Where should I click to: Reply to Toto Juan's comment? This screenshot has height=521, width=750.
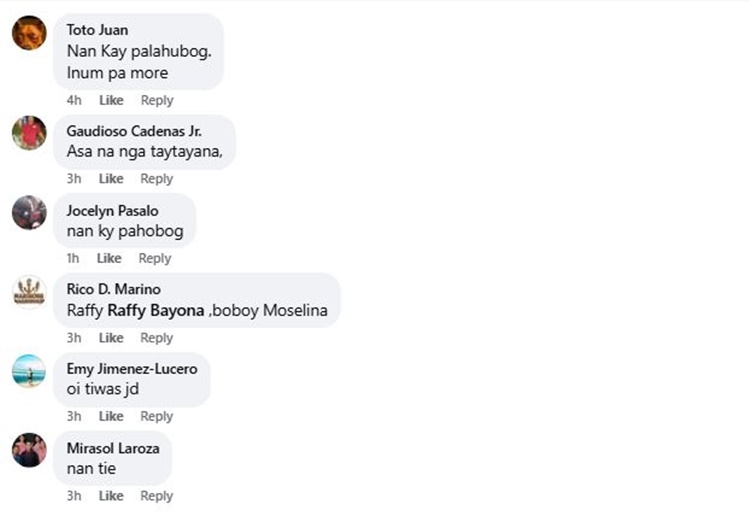(x=157, y=100)
